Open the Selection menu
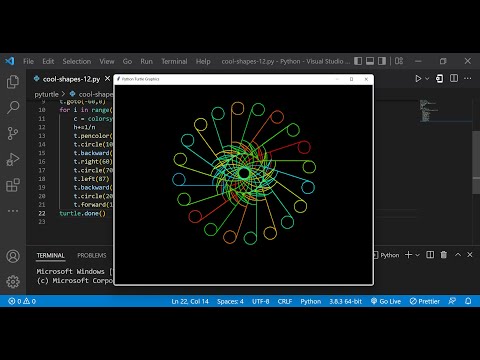Viewport: 480px width, 360px height. coord(77,61)
